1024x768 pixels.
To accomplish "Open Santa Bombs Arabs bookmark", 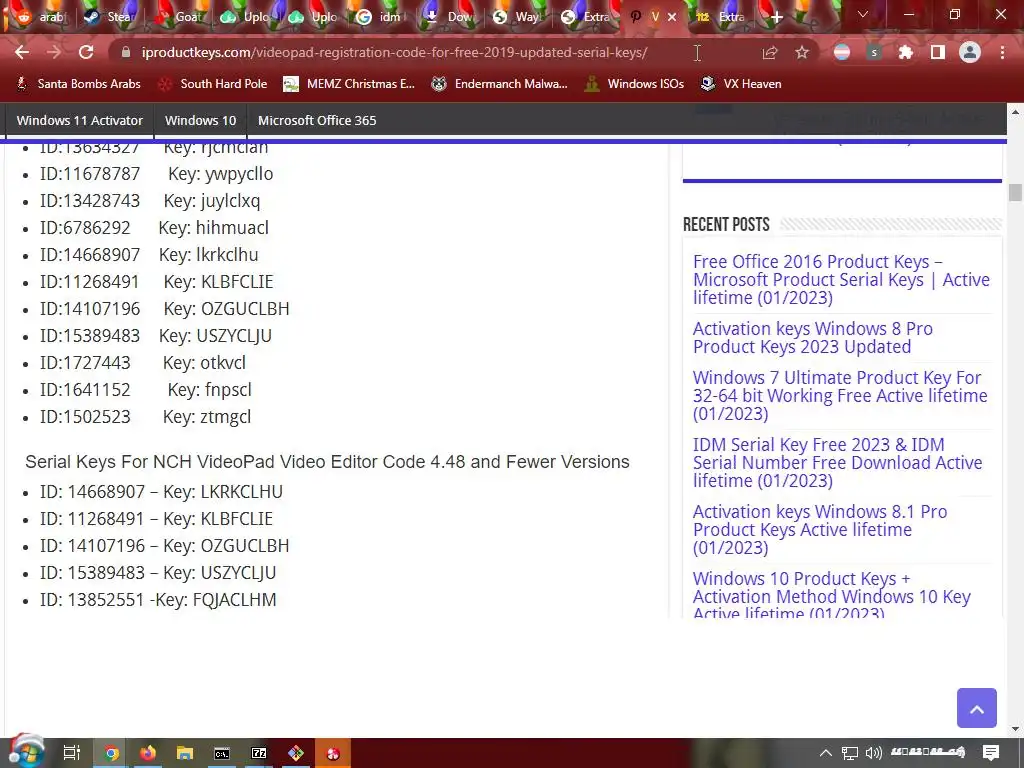I will tap(78, 84).
